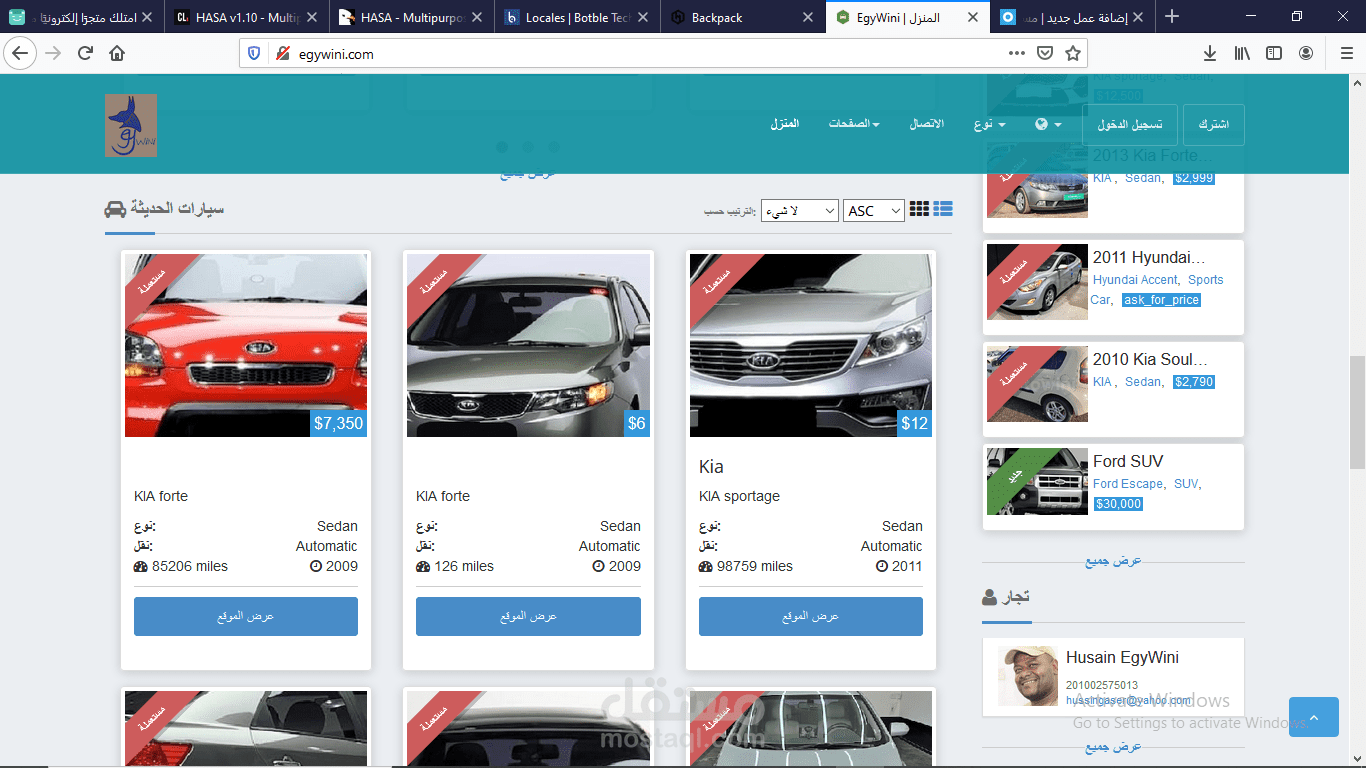This screenshot has width=1366, height=768.
Task: Open the red KIA forte car photo
Action: point(246,345)
